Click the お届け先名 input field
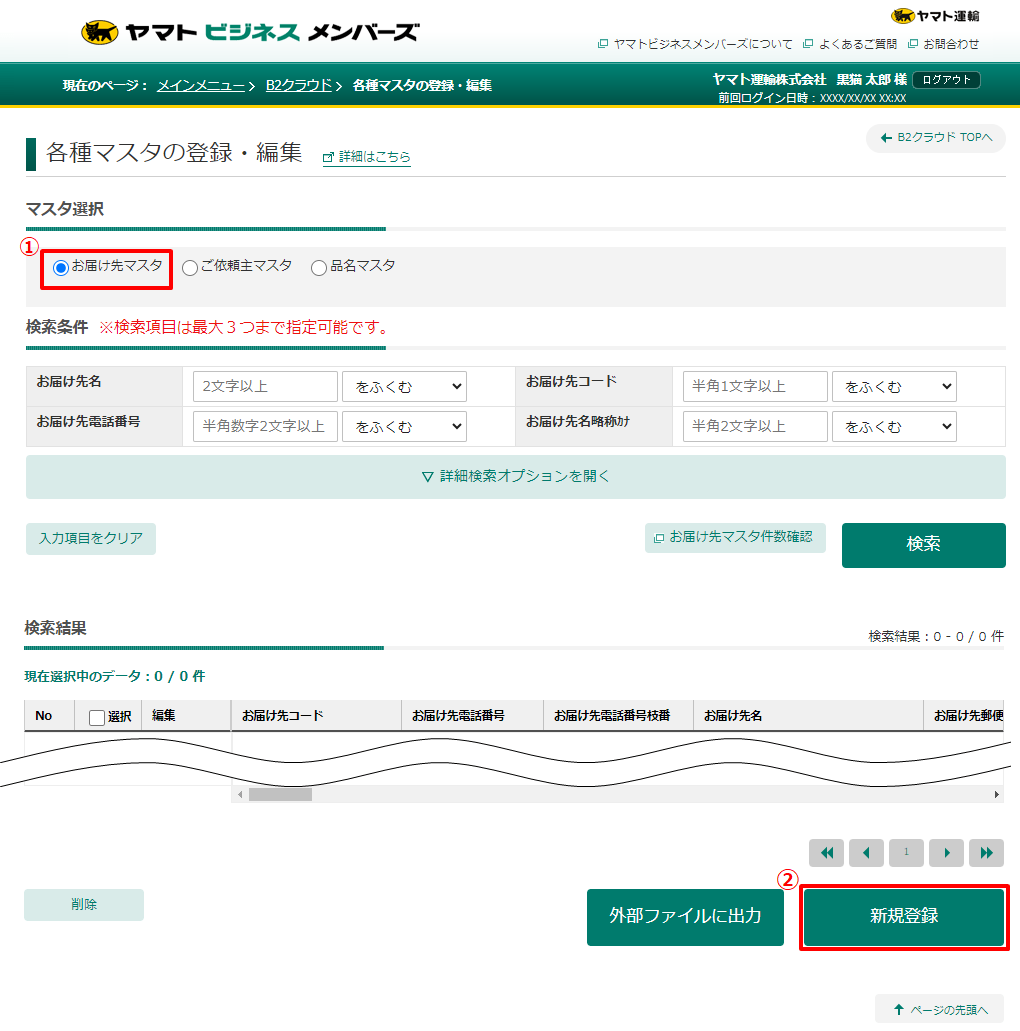Viewport: 1020px width, 1031px height. [264, 386]
